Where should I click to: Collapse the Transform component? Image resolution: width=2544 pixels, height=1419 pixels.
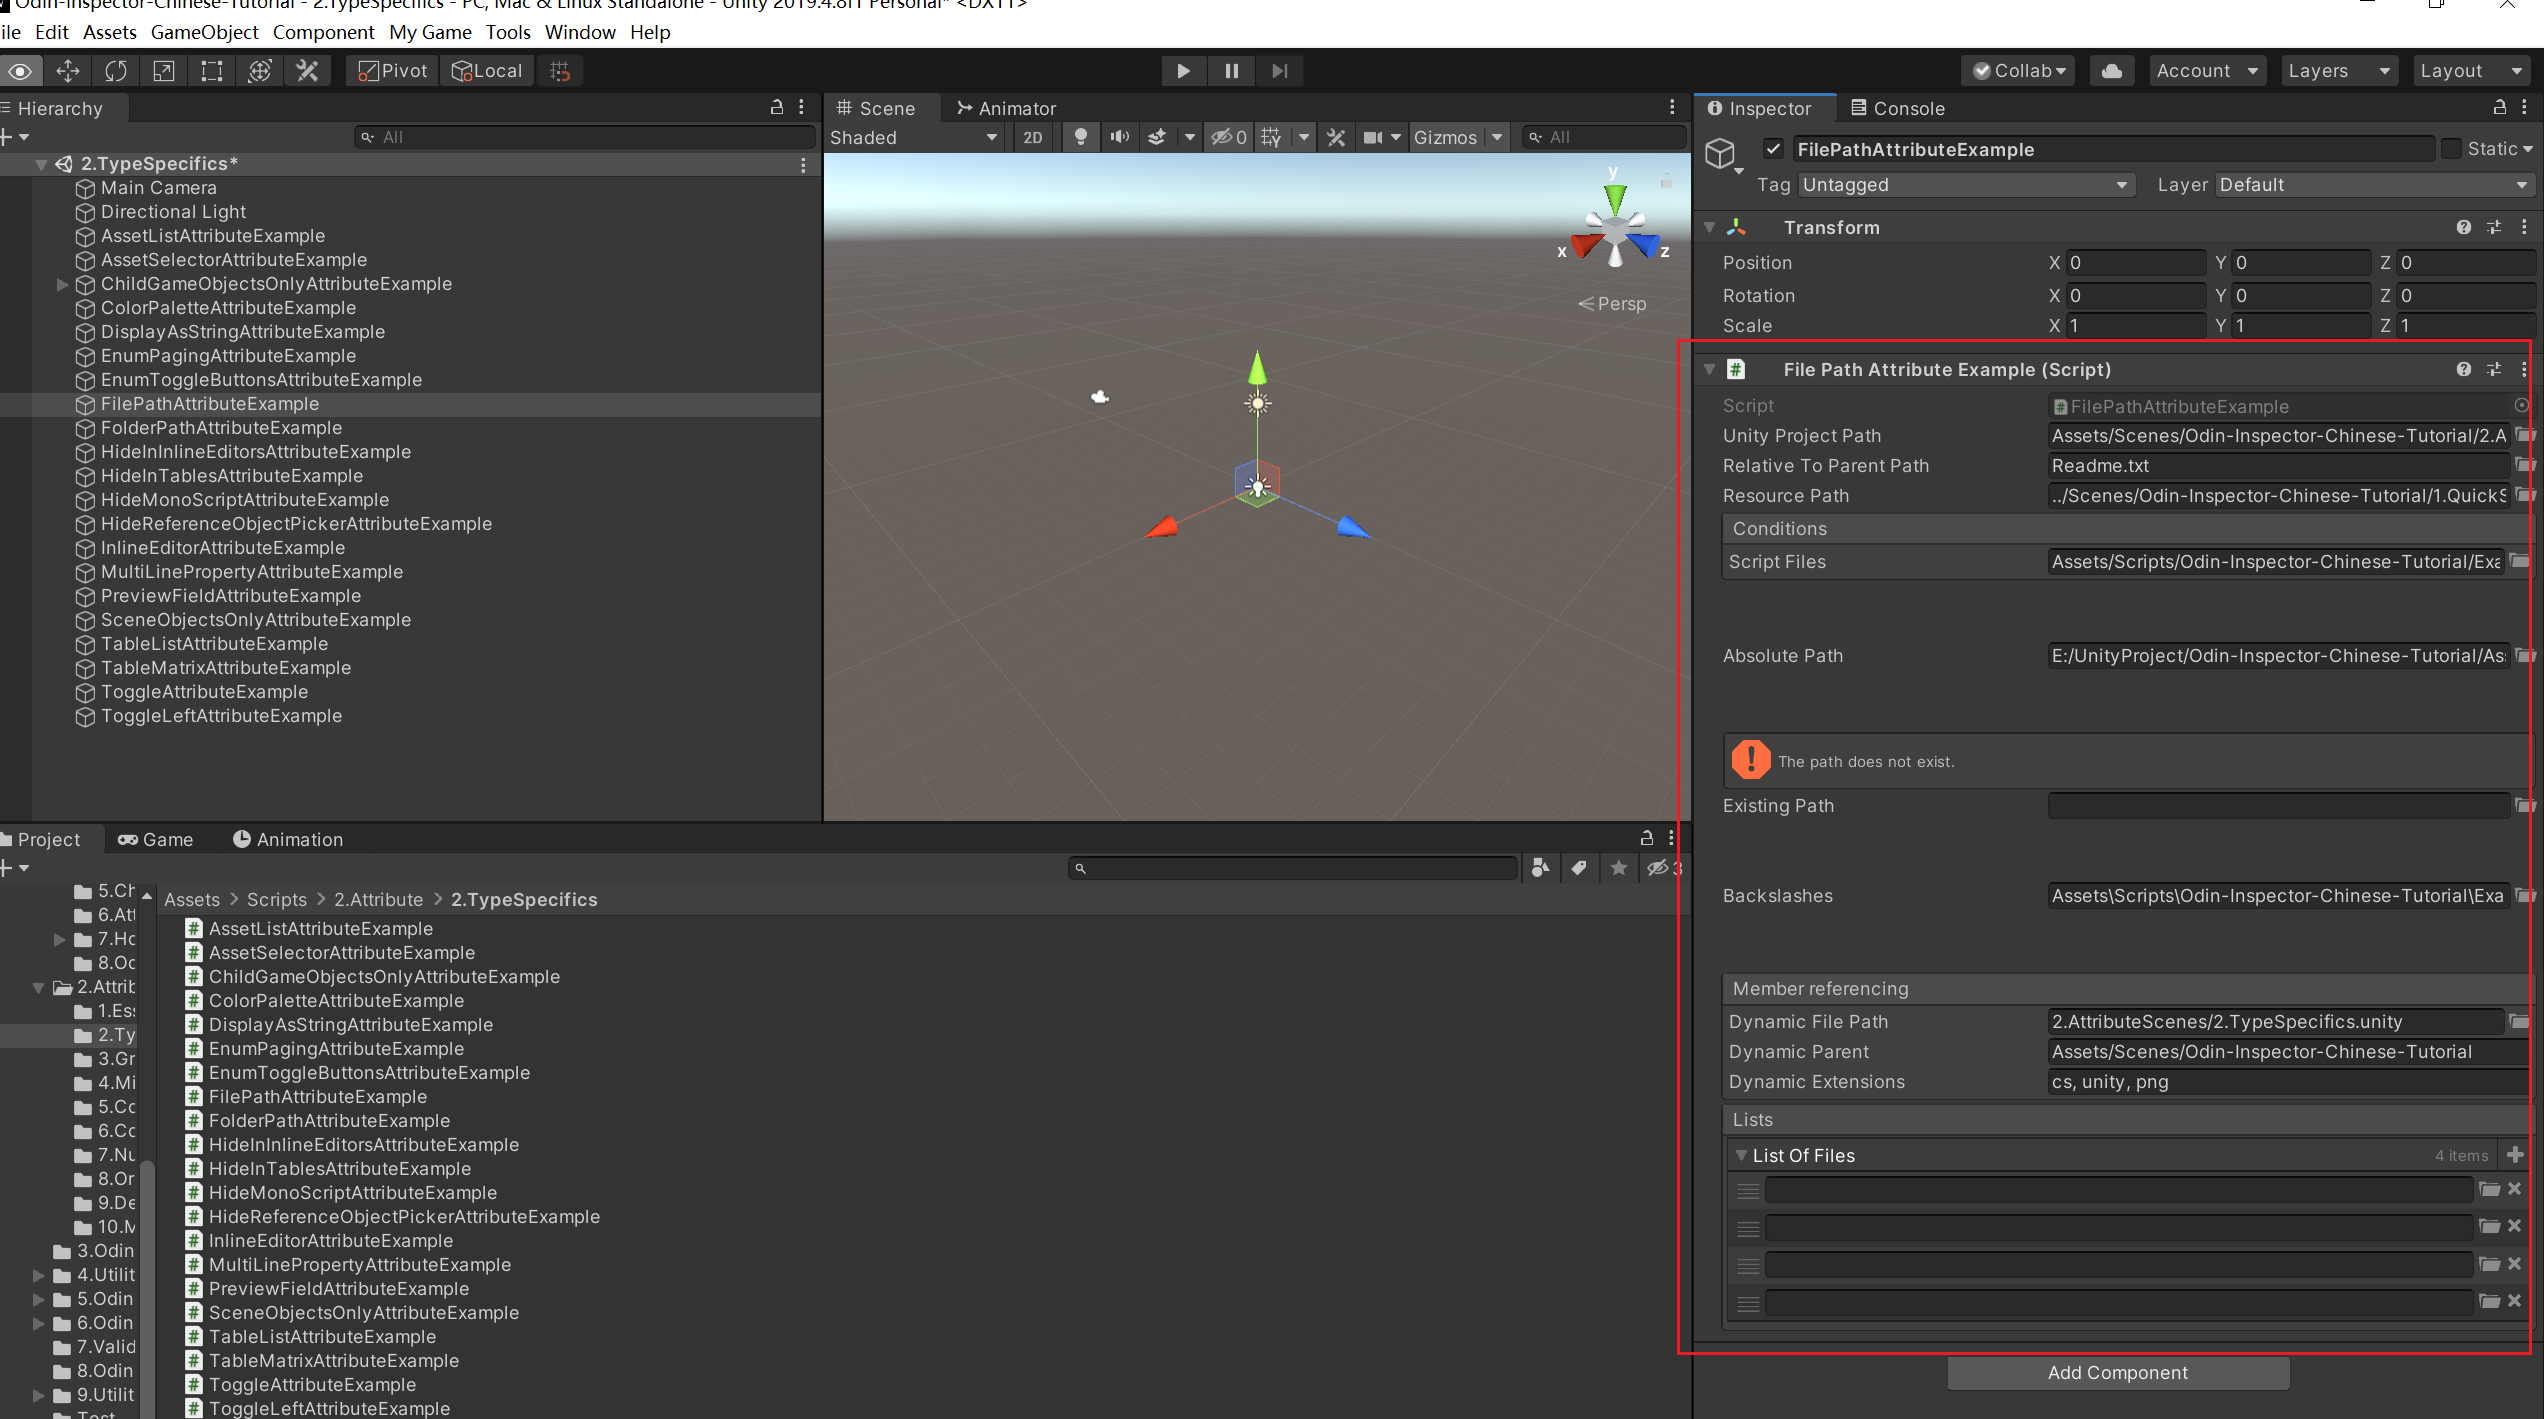point(1710,228)
